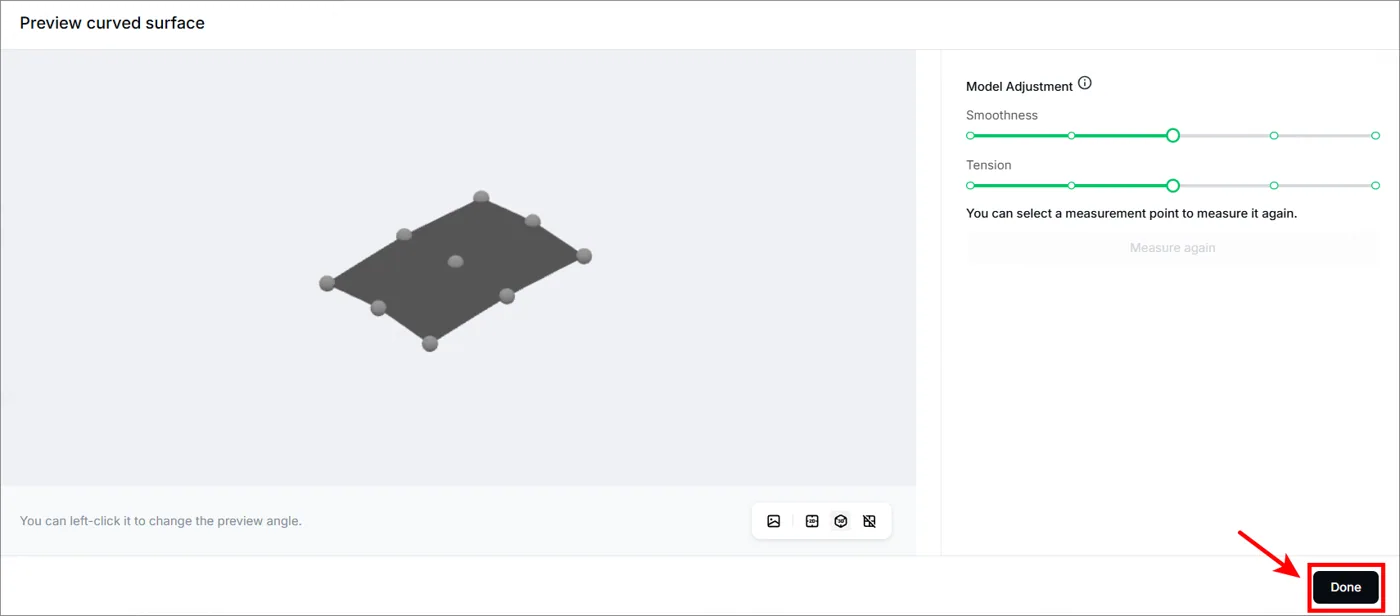Viewport: 1400px width, 616px height.
Task: Open the Model Adjustment info icon
Action: (1085, 84)
